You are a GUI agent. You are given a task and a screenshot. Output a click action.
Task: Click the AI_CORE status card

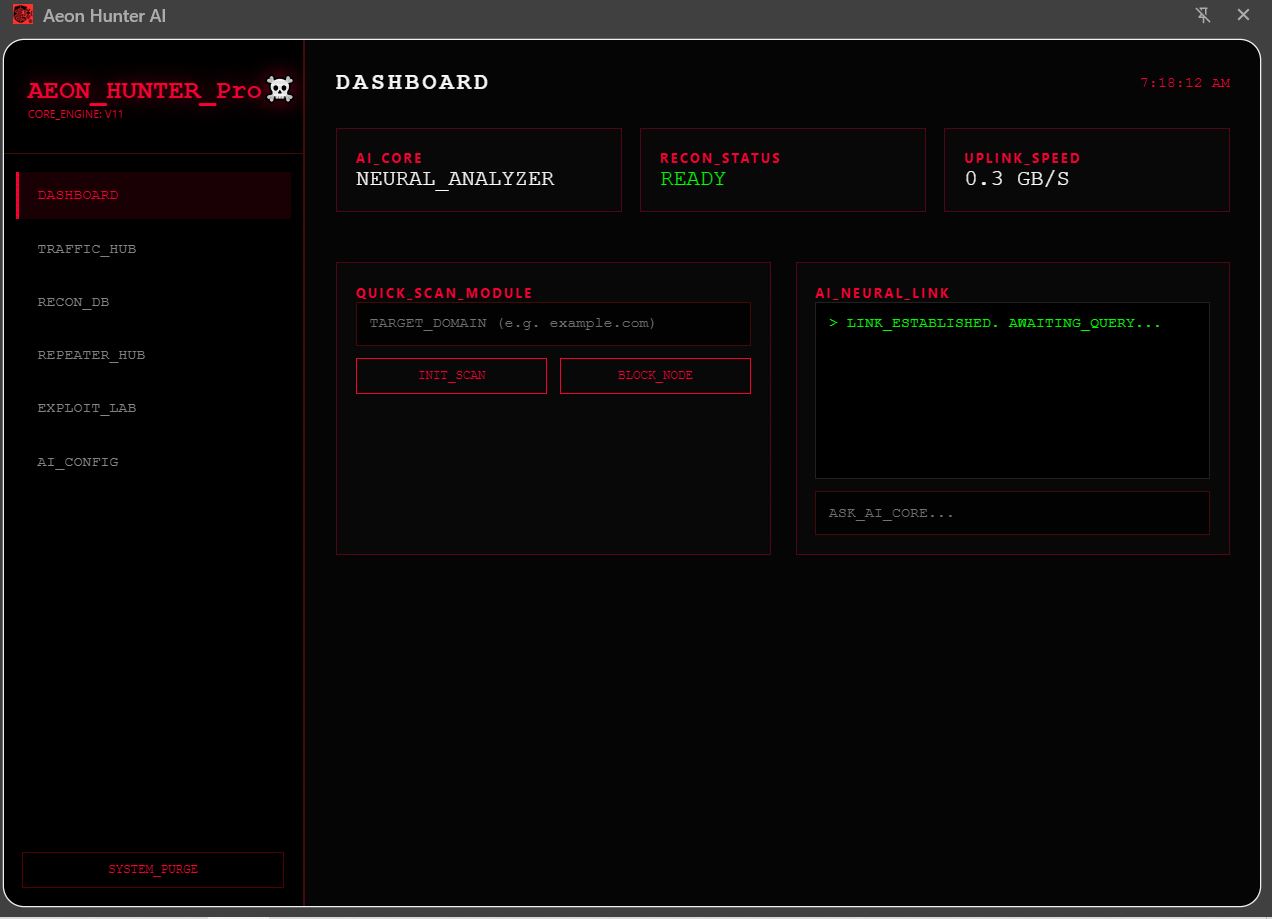tap(479, 170)
